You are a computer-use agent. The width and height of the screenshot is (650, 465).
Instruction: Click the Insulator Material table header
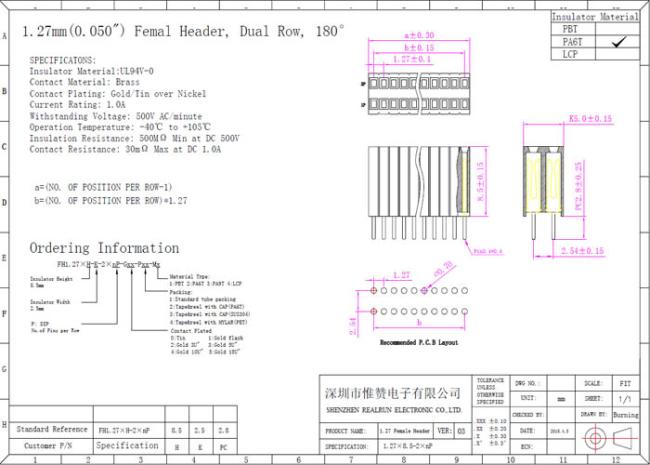(x=595, y=17)
